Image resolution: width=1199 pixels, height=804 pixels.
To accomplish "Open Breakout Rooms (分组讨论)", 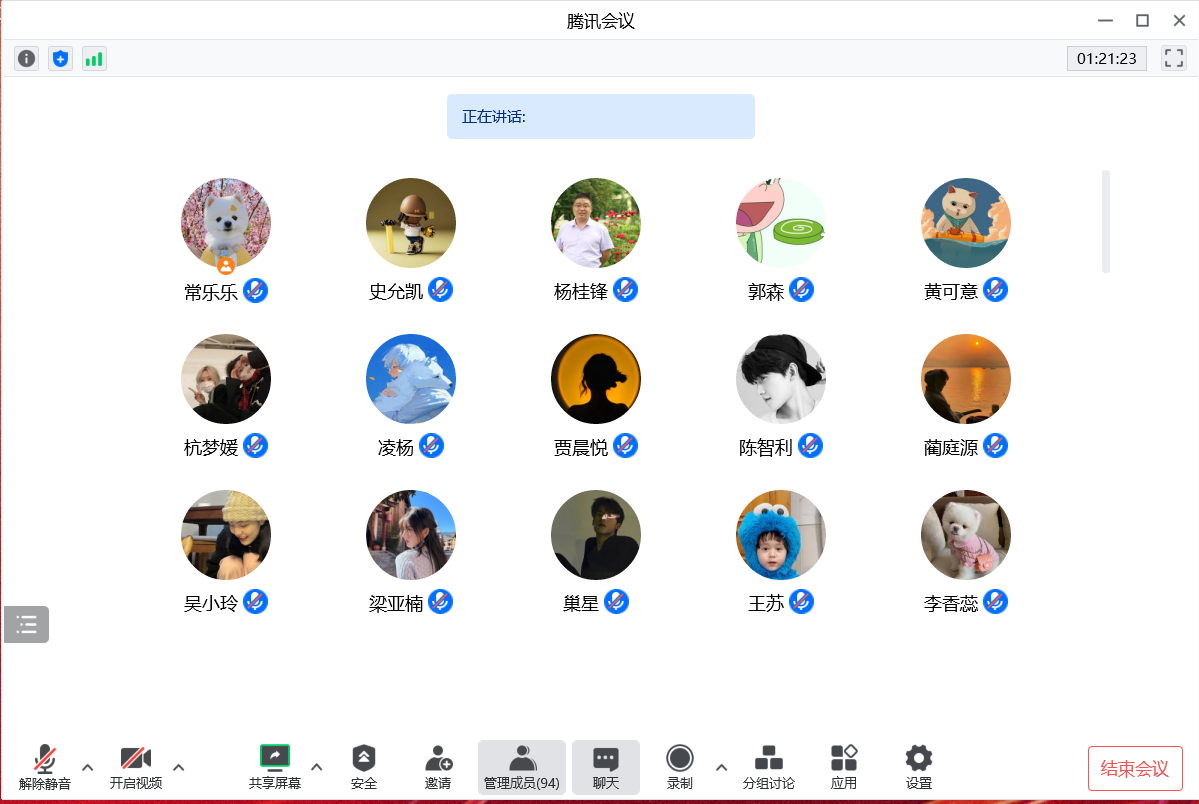I will point(768,767).
